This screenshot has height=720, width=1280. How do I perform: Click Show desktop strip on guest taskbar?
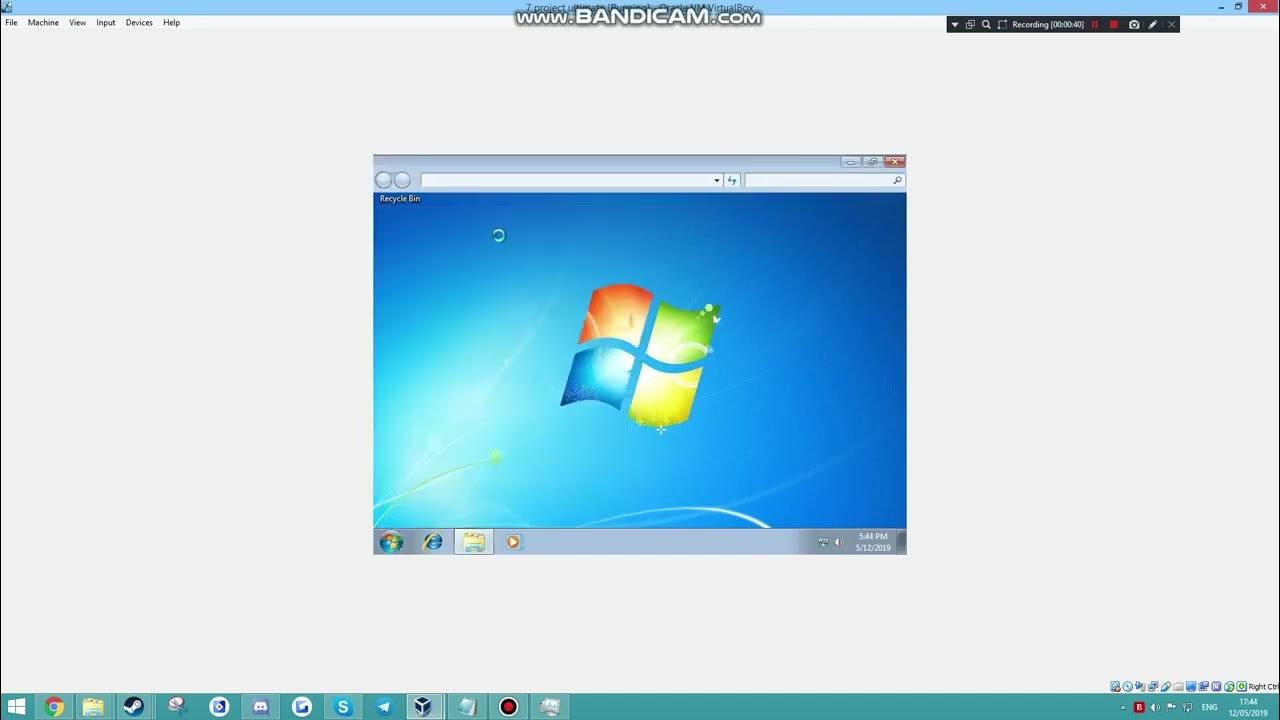[902, 542]
